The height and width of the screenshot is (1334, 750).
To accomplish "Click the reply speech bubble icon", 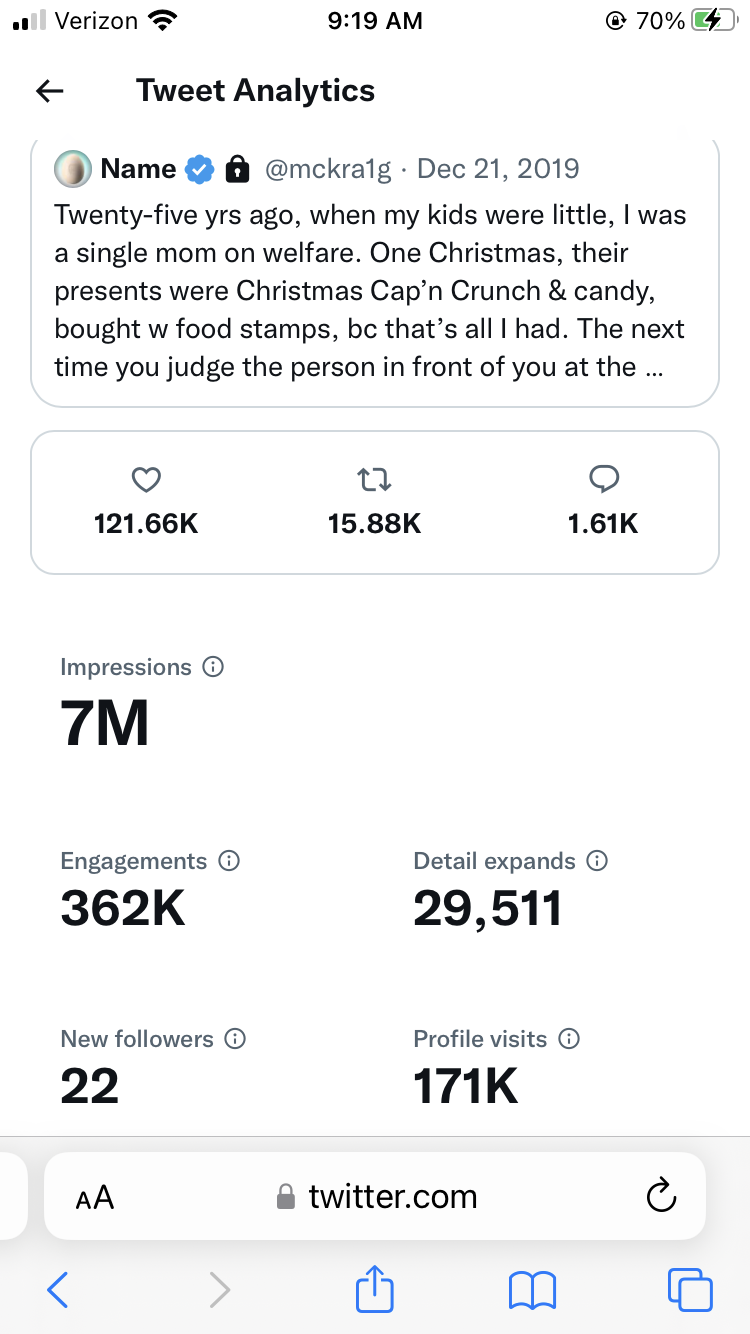I will [x=603, y=480].
